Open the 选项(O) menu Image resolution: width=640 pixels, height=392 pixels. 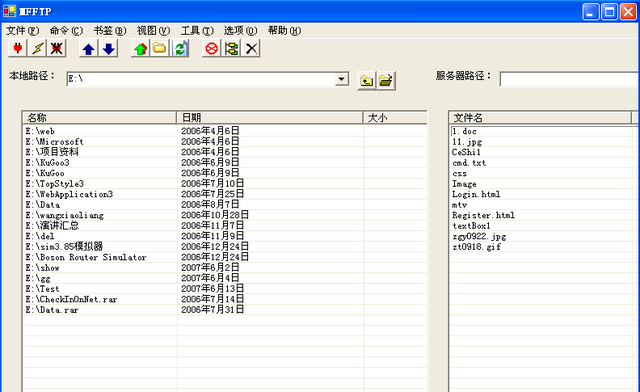[240, 31]
